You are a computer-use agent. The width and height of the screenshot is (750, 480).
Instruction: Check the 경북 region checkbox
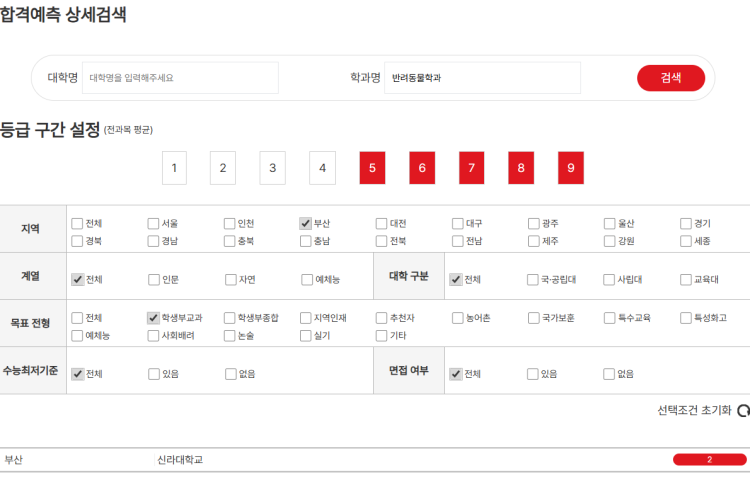click(x=77, y=241)
